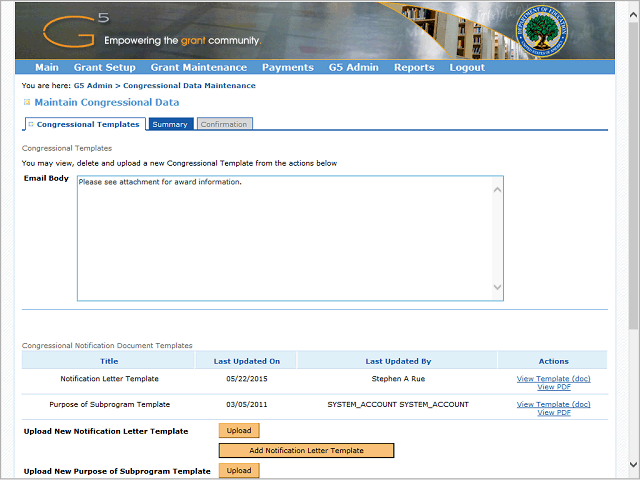640x480 pixels.
Task: Click Logout in the navigation bar
Action: [x=467, y=67]
